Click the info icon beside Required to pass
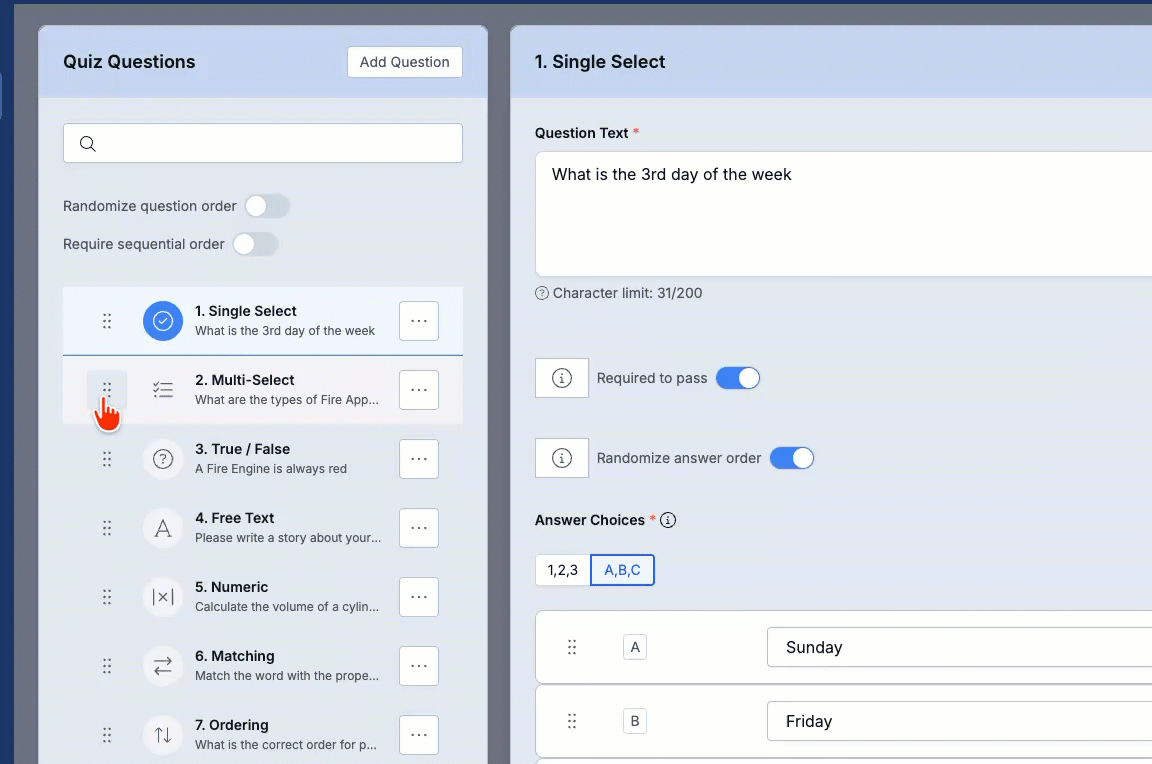Image resolution: width=1152 pixels, height=764 pixels. click(x=562, y=378)
